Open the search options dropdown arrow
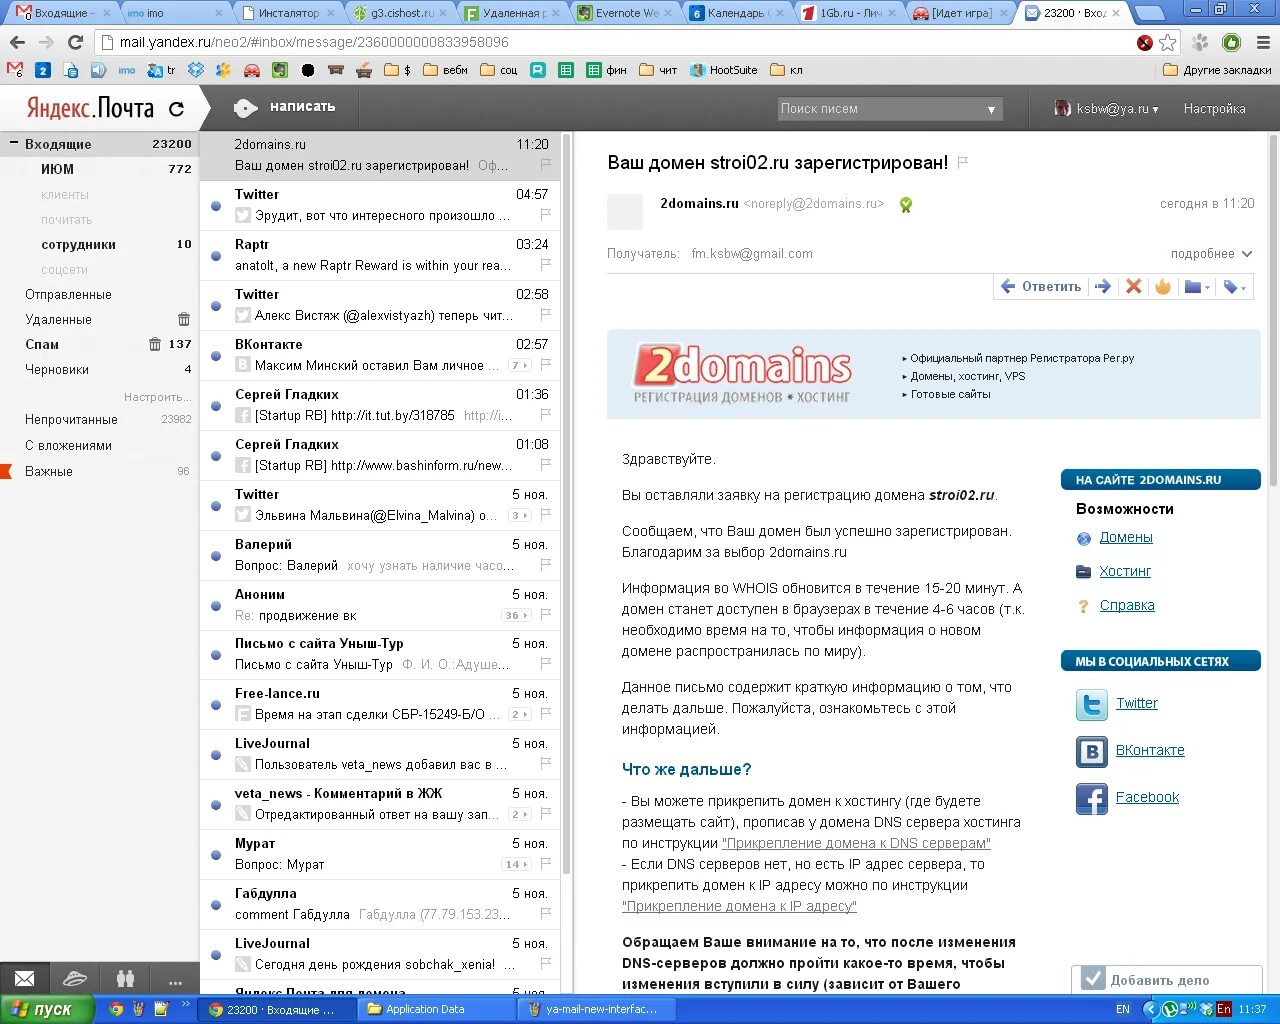This screenshot has width=1280, height=1024. 992,110
